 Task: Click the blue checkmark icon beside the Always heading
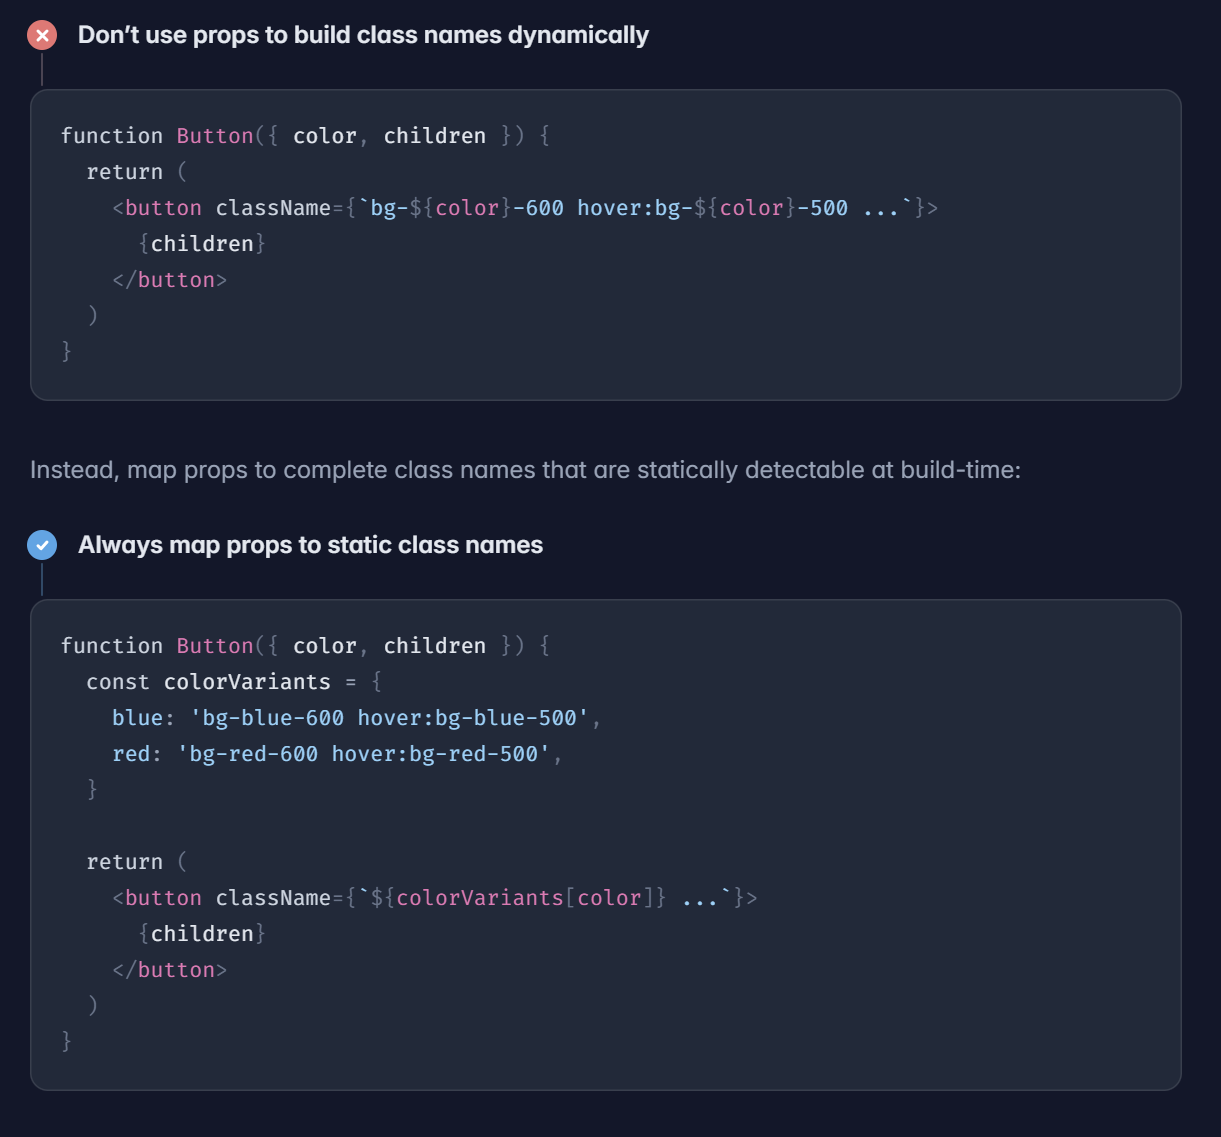(42, 545)
